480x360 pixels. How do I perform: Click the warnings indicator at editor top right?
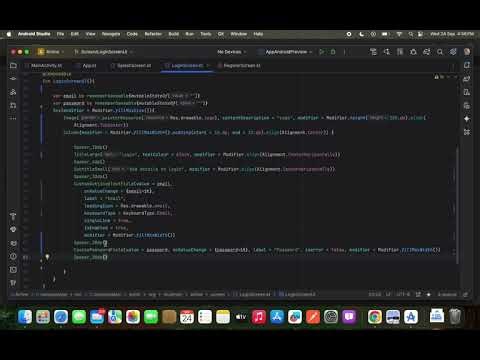(439, 77)
